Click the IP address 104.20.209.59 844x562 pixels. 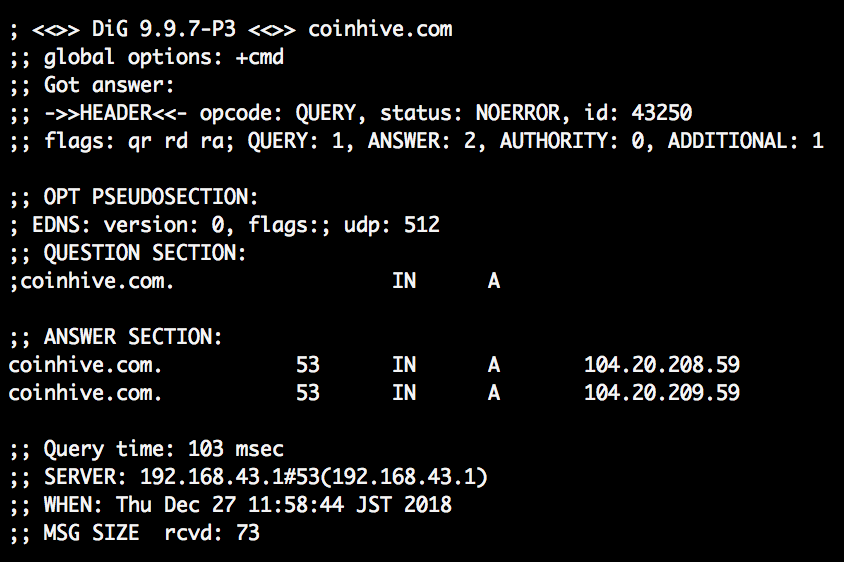662,393
